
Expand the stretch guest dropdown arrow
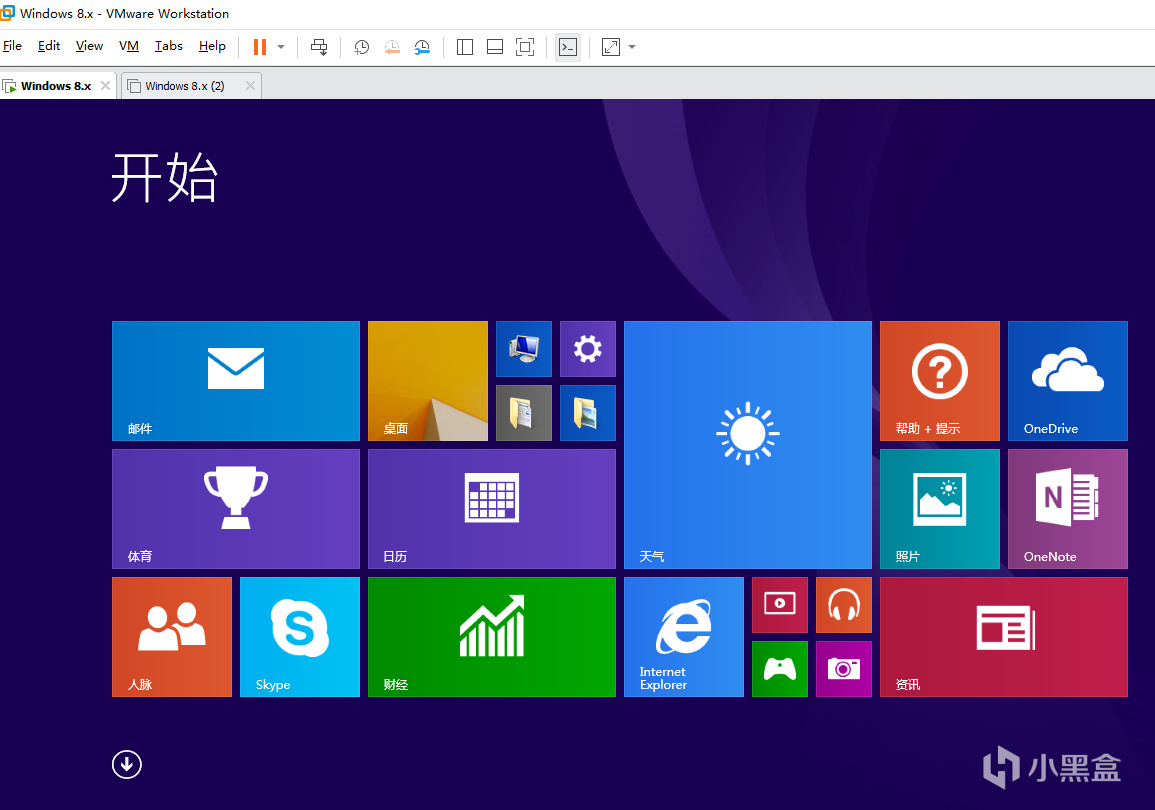point(632,47)
